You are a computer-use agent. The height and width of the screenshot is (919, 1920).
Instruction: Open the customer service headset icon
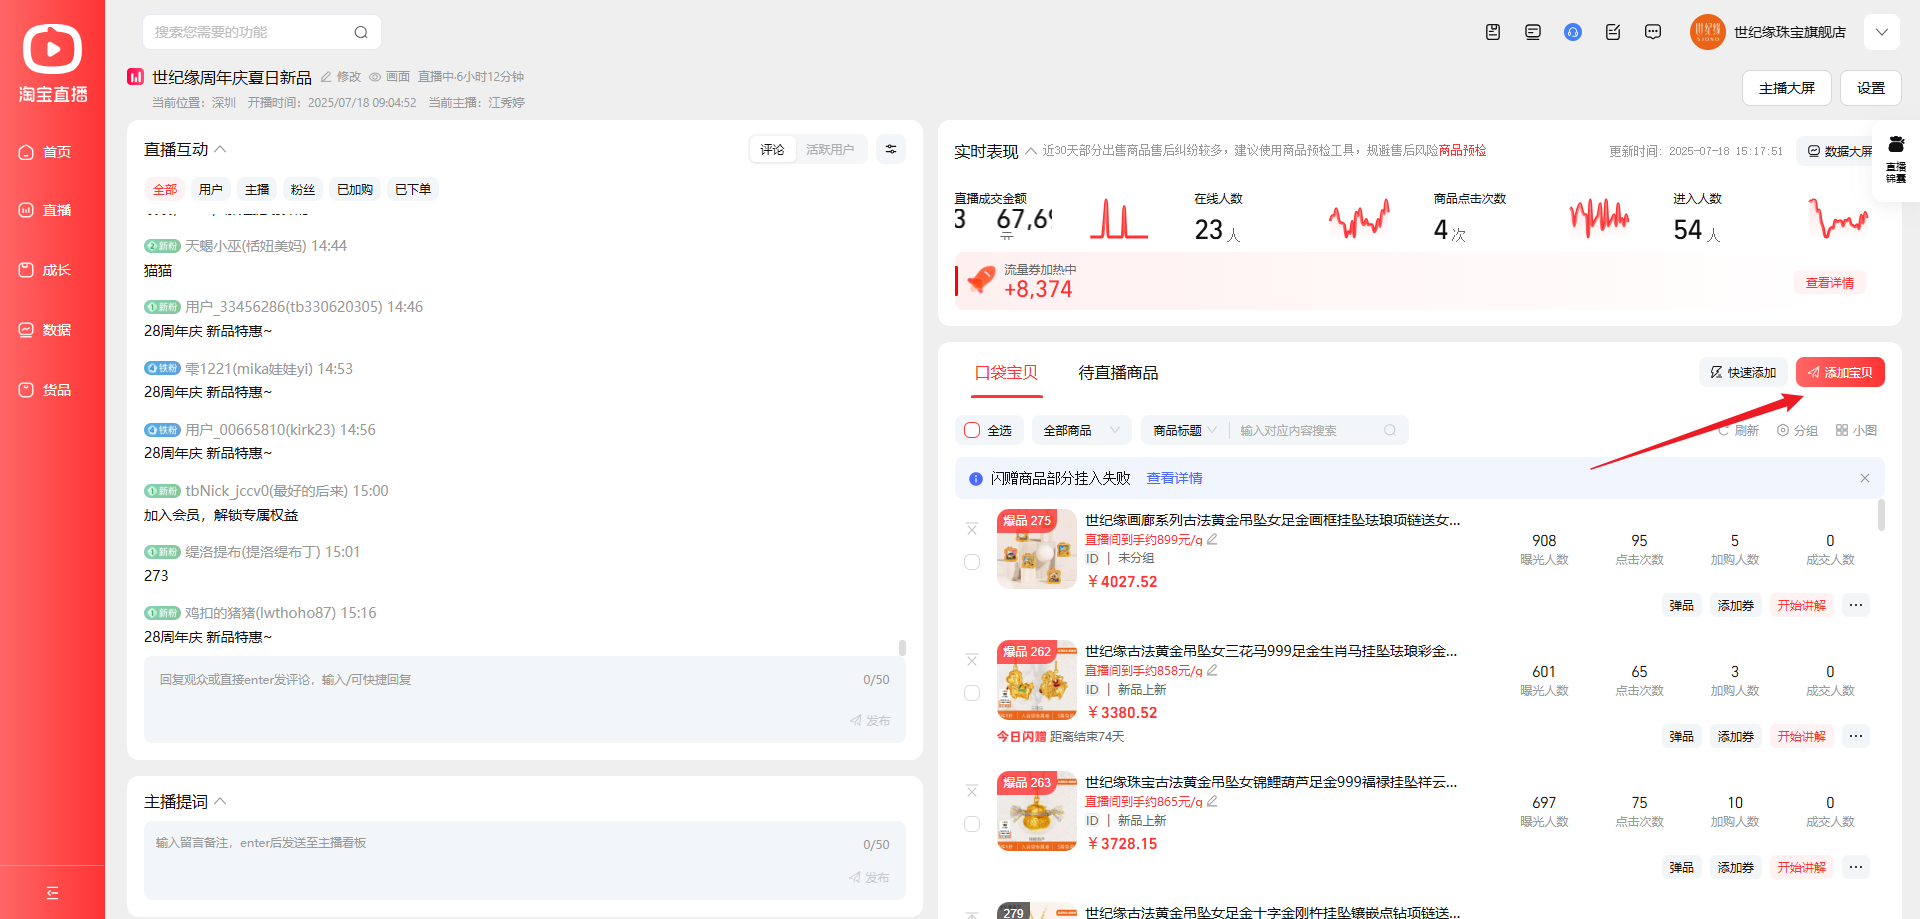click(x=1573, y=32)
